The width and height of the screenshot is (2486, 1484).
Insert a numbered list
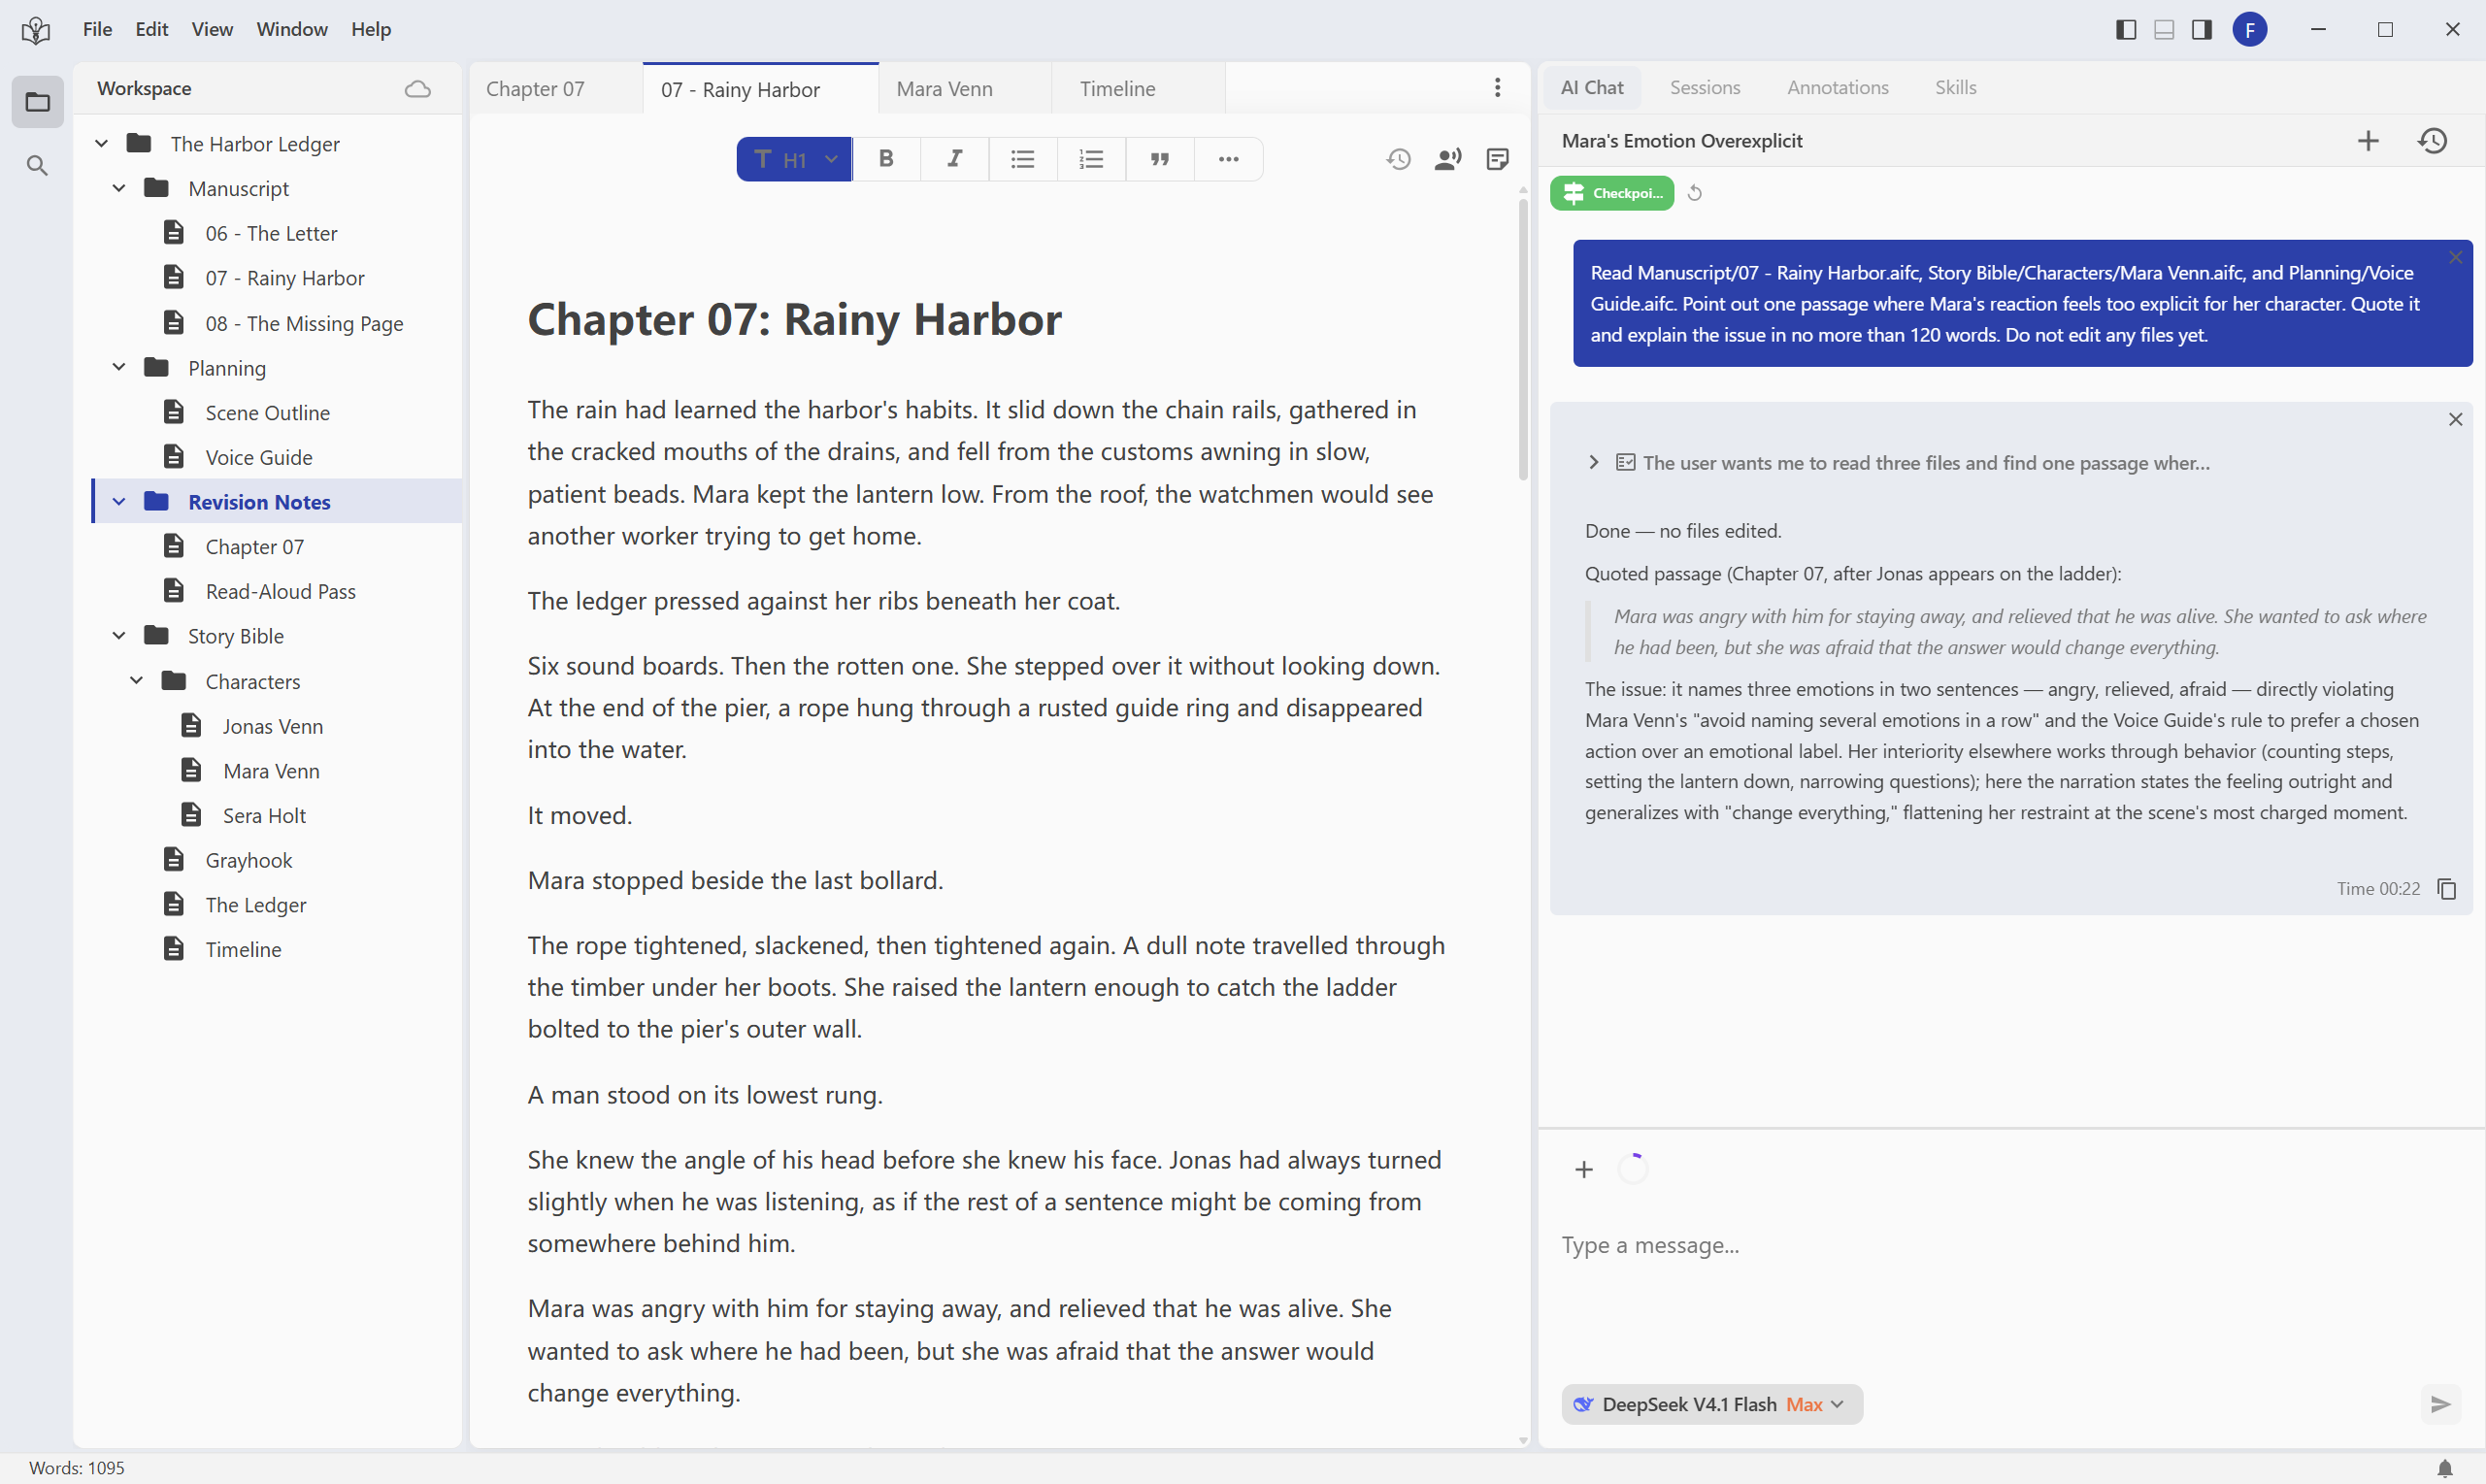coord(1091,158)
